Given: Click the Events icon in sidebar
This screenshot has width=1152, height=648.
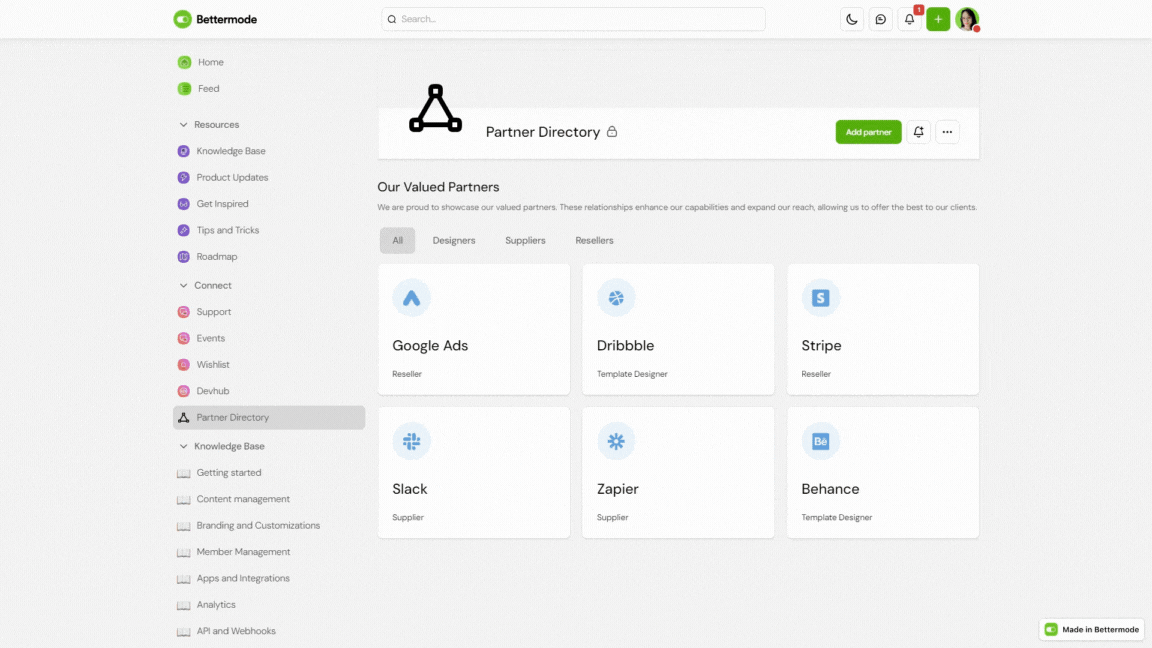Looking at the screenshot, I should coord(184,339).
